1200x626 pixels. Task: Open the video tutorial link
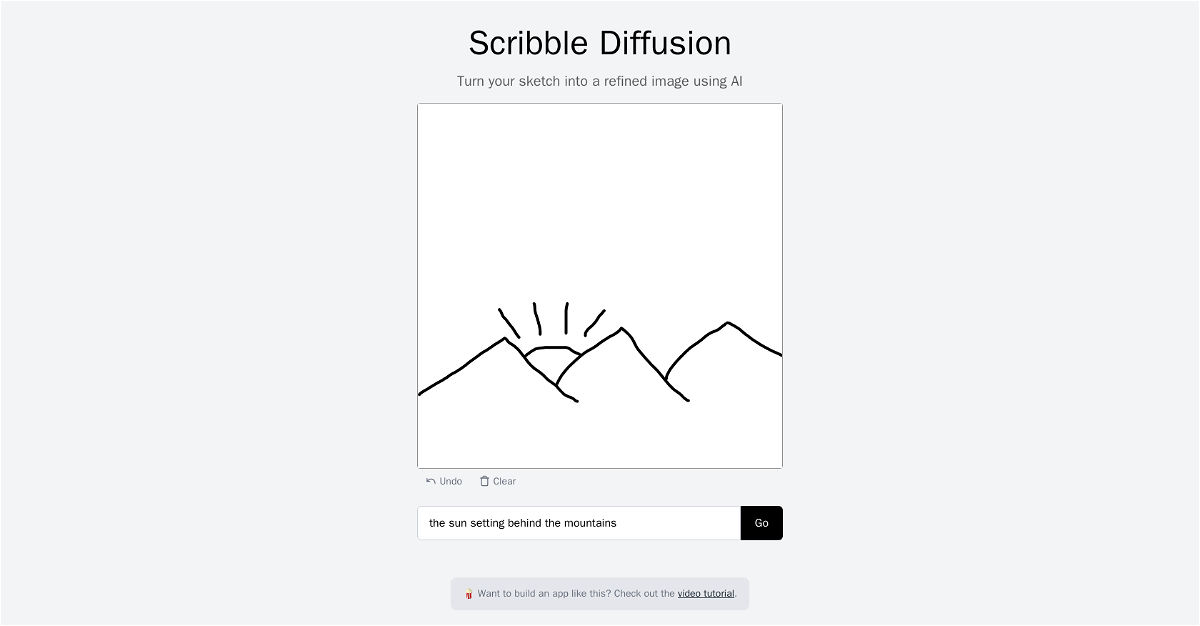[x=706, y=593]
